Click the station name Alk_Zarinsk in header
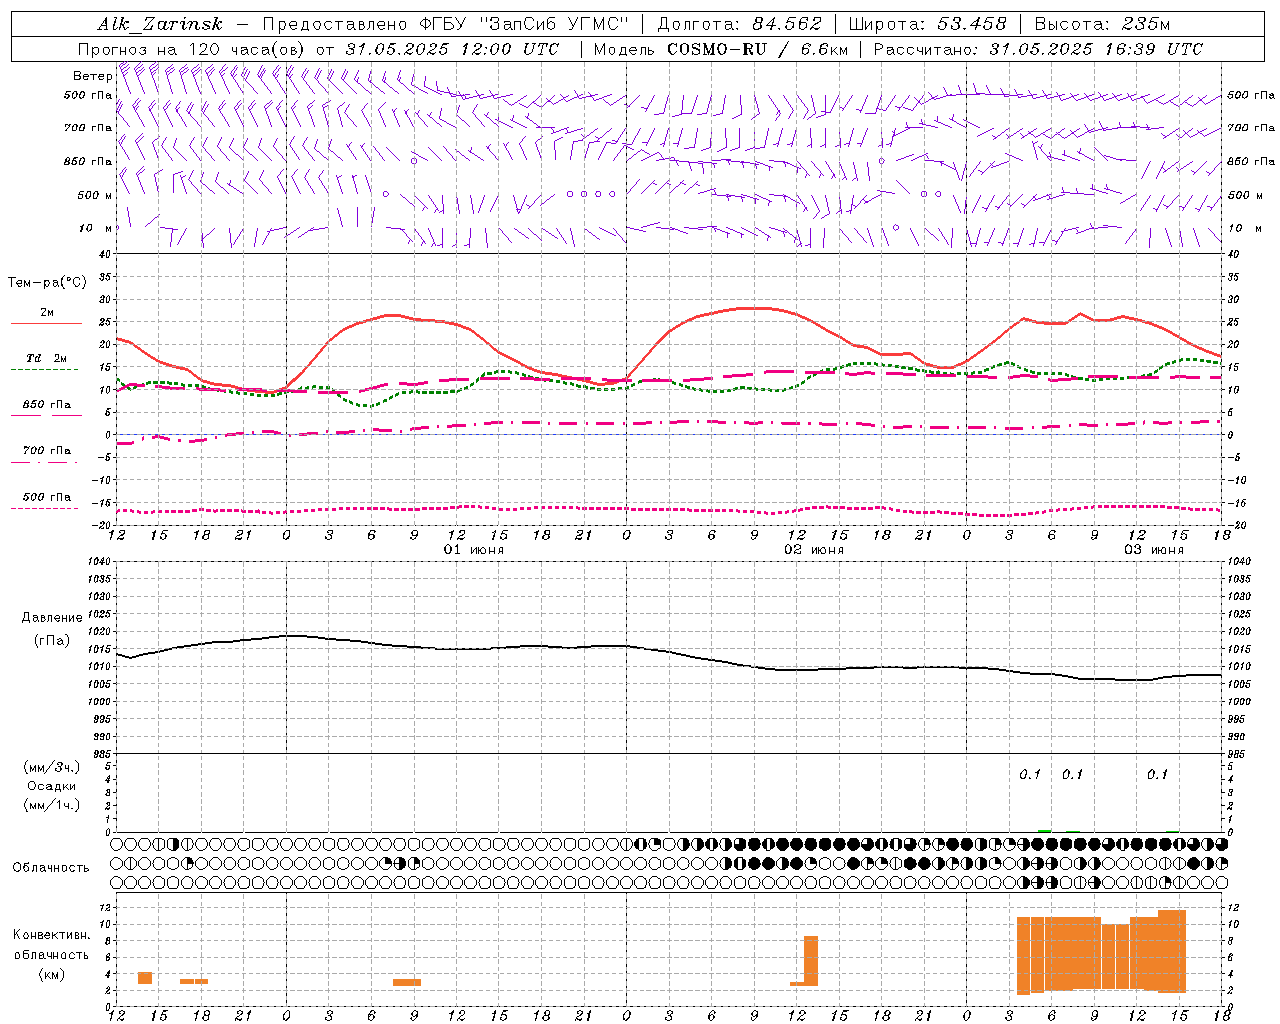 [x=160, y=24]
